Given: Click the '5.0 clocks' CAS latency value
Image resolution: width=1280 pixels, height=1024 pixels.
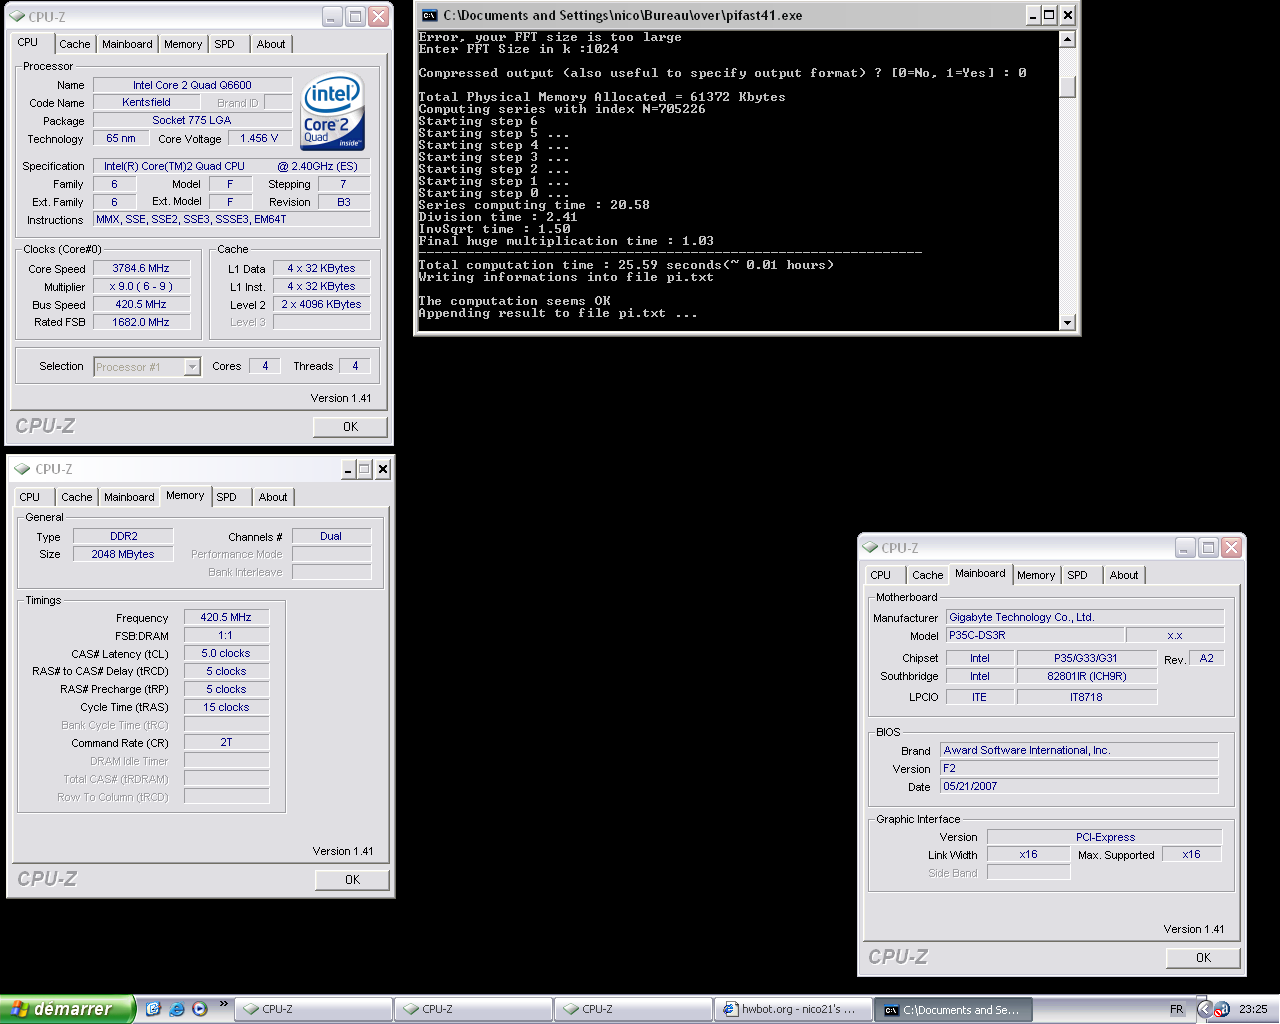Looking at the screenshot, I should [x=226, y=653].
